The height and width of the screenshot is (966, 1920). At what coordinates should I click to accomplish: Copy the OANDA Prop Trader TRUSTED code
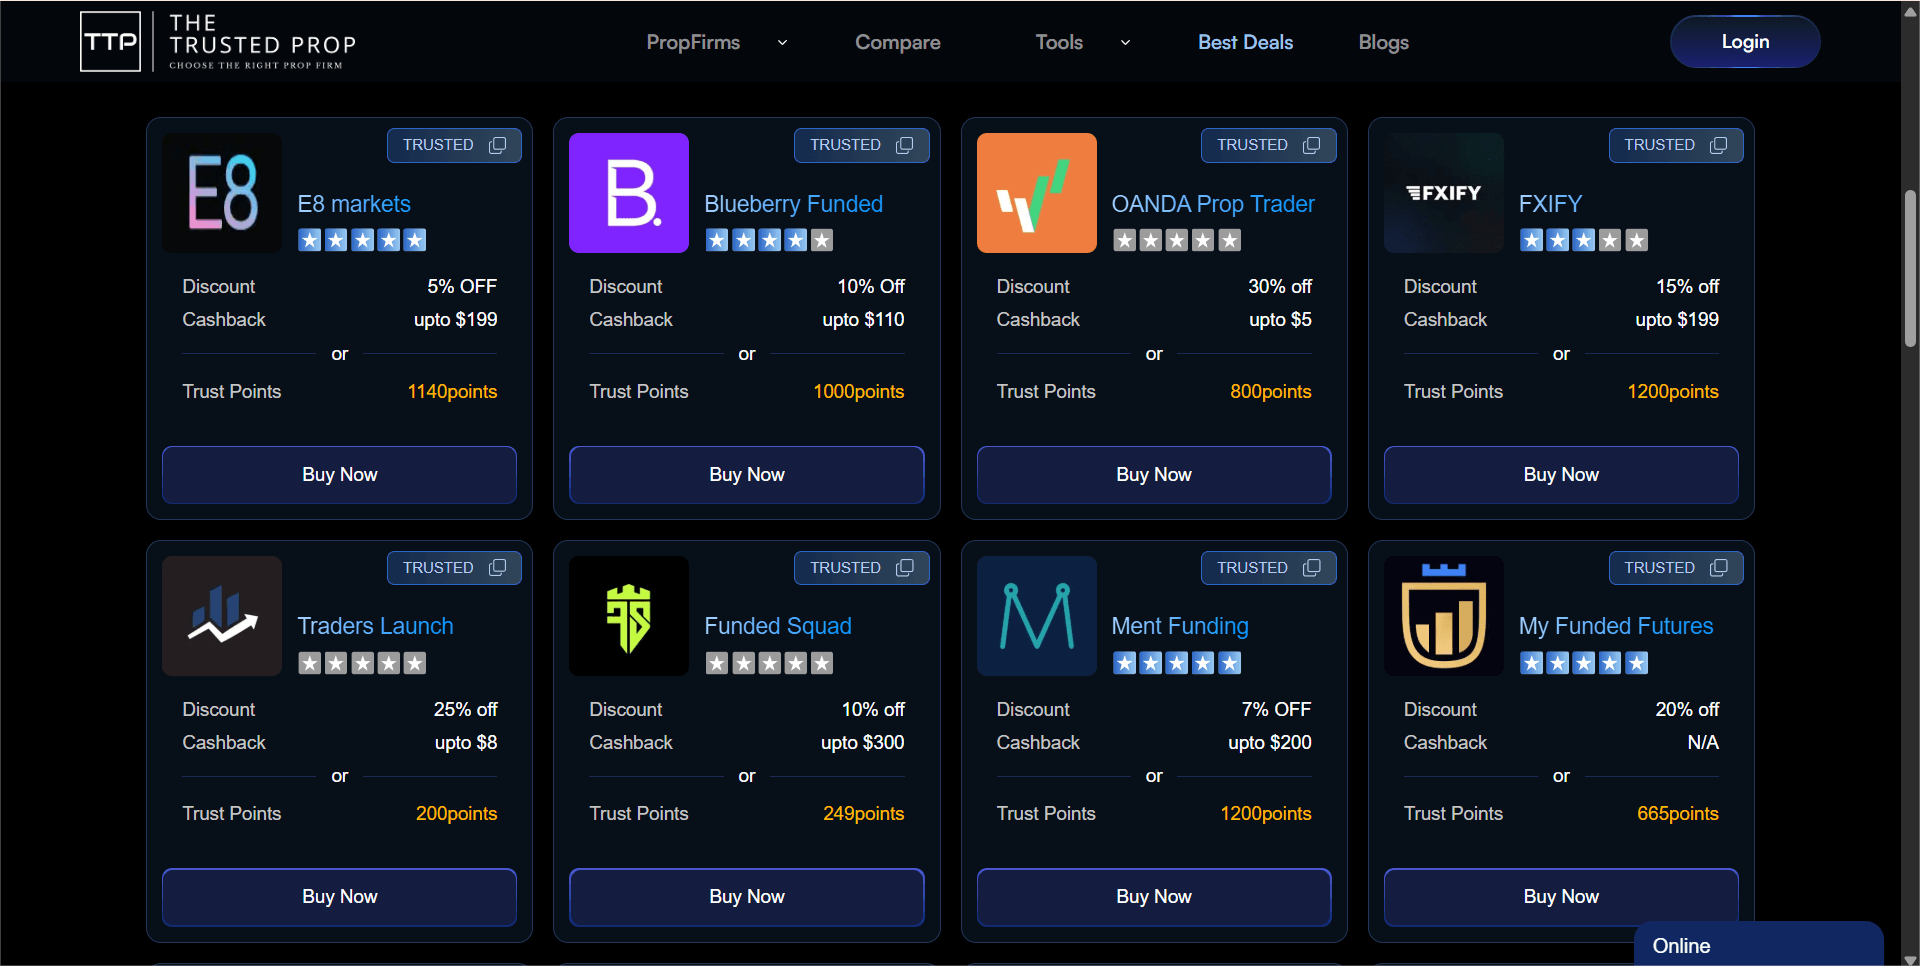[1311, 145]
